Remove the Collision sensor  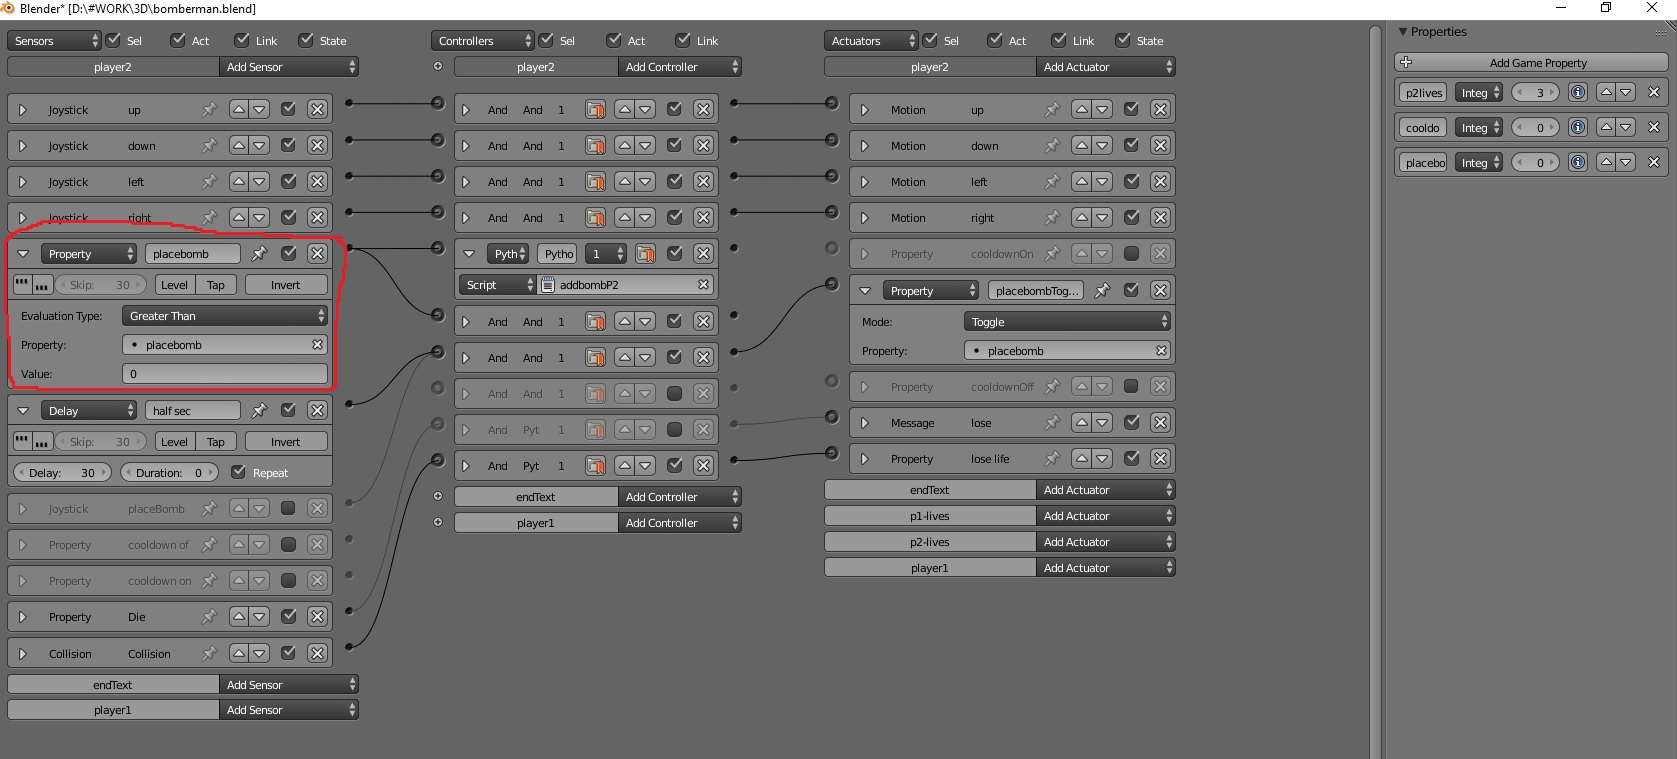tap(317, 654)
